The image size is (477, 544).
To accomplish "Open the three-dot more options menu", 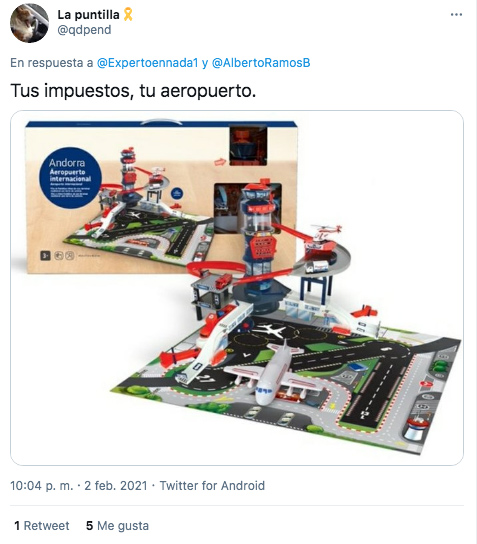I will point(456,15).
